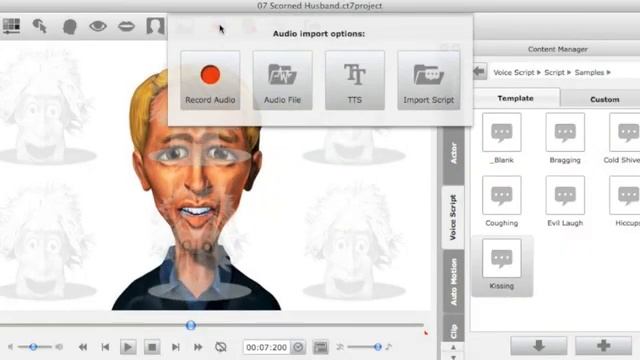Click the playback speed slider knob
Viewport: 640px width, 360px height.
(378, 347)
